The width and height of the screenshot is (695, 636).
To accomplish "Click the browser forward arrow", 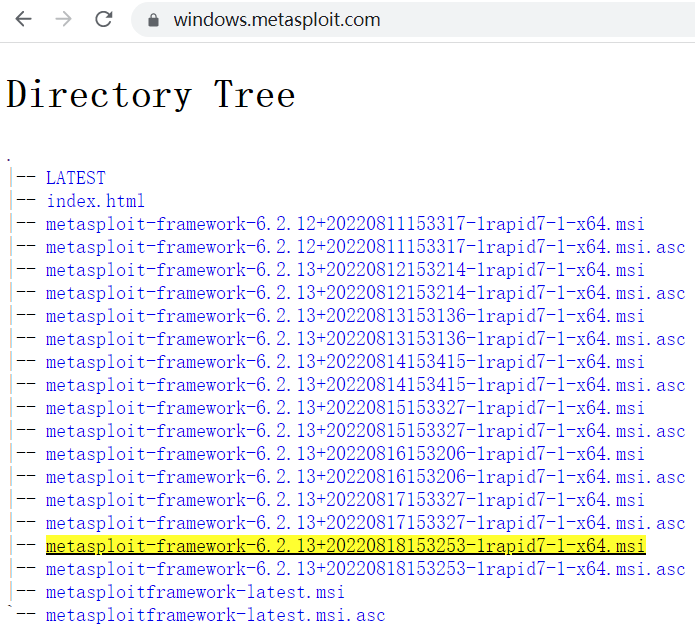I will click(63, 19).
